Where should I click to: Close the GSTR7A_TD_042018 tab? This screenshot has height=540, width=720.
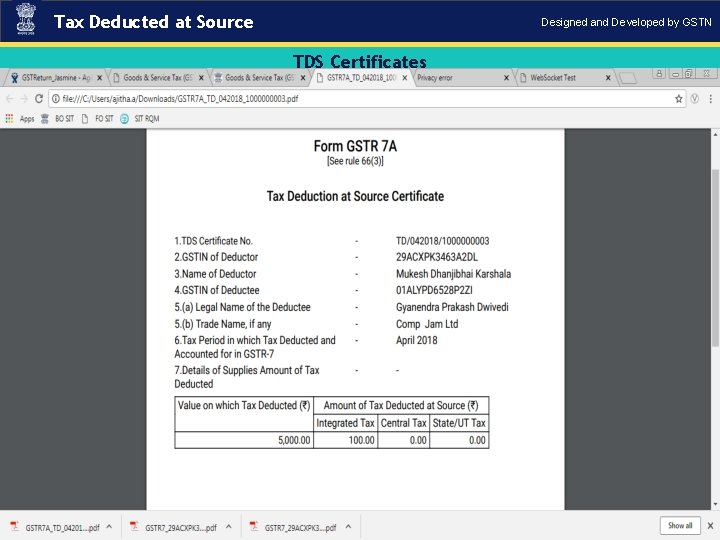pyautogui.click(x=405, y=78)
